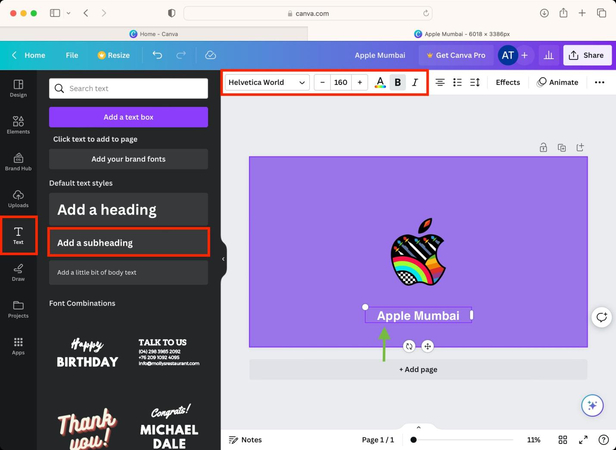Open Safari sidebar dropdown chevron
Viewport: 616px width, 450px height.
pos(68,13)
